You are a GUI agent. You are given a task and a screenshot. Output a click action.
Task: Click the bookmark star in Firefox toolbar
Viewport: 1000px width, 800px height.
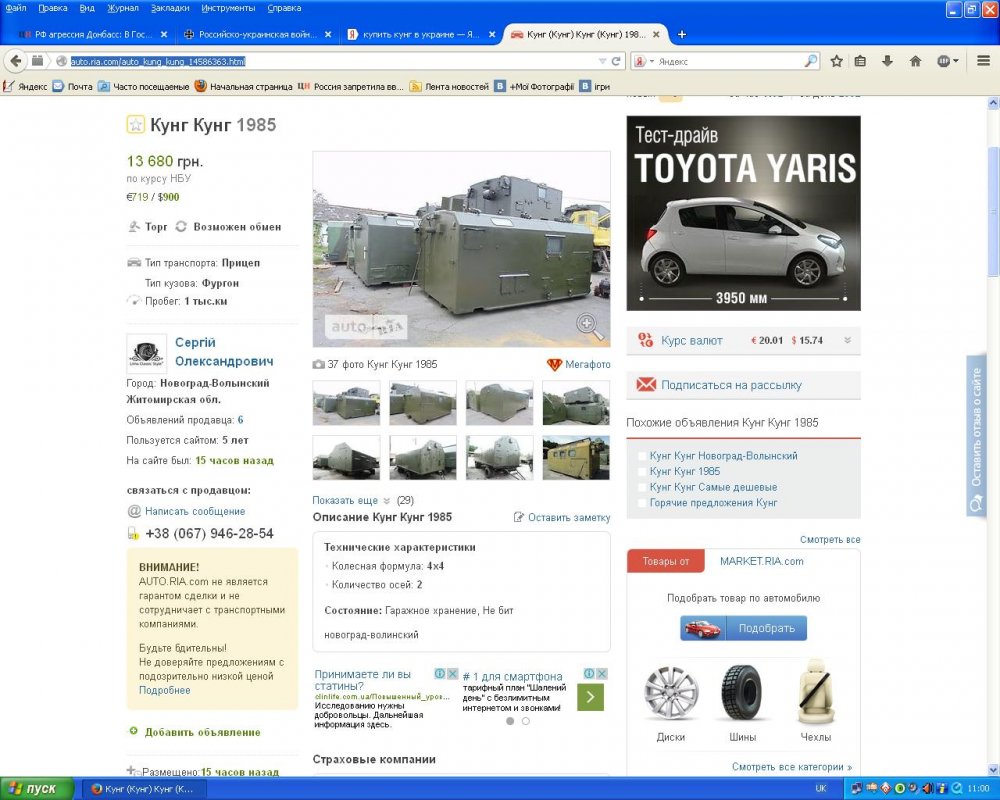[x=837, y=61]
